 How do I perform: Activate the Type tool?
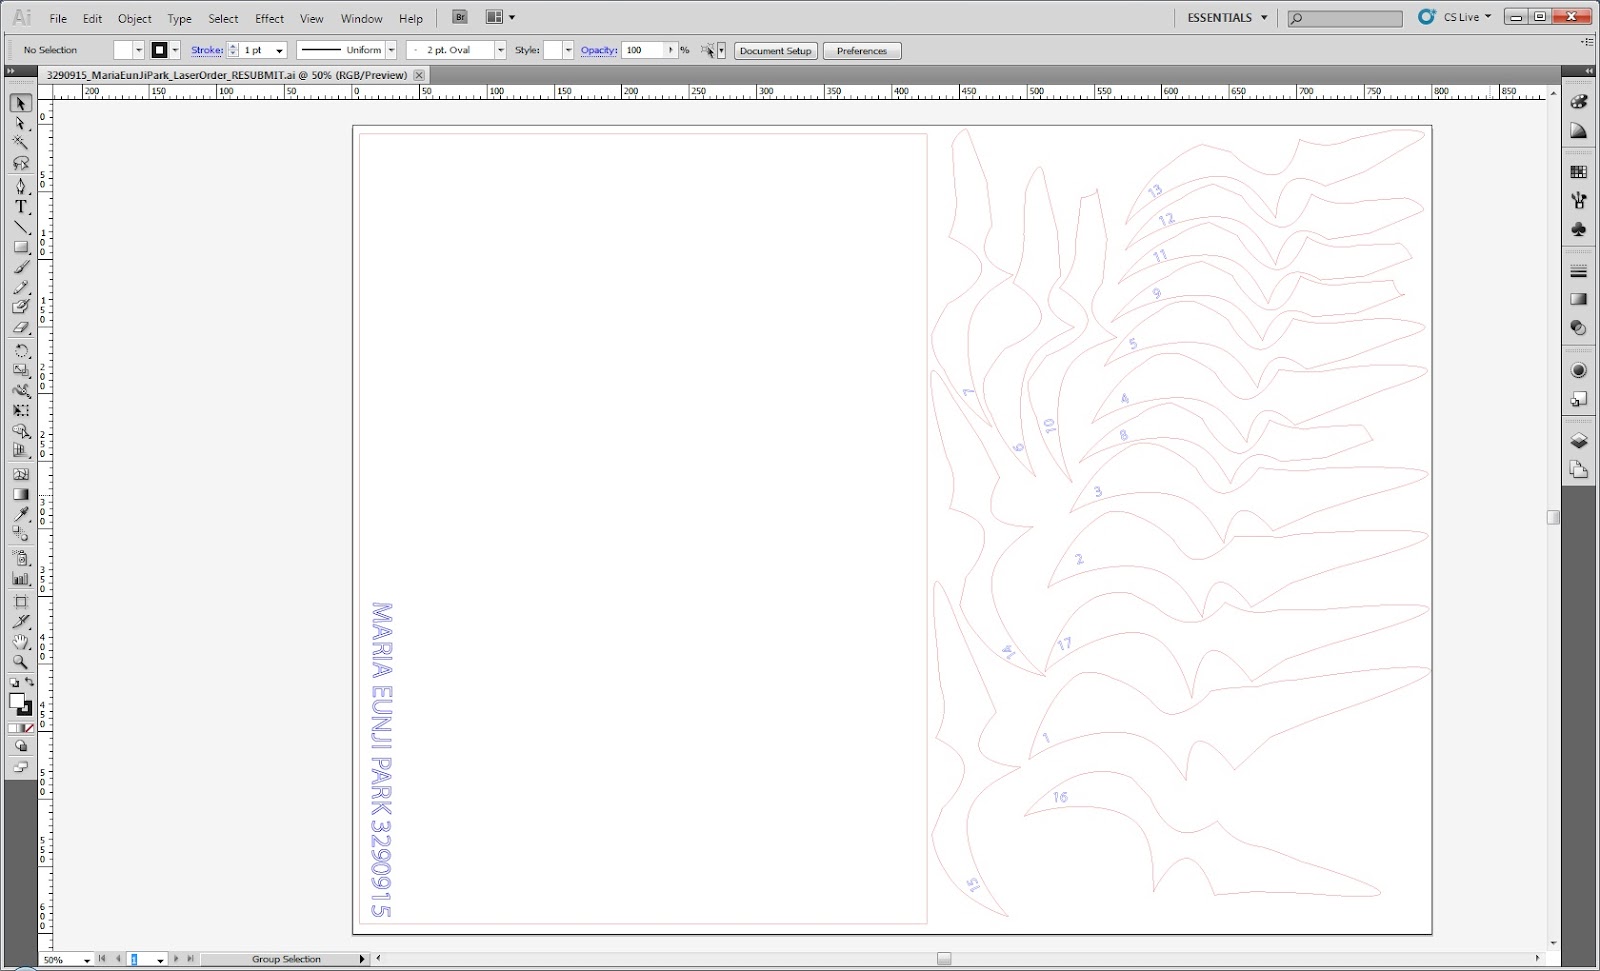(20, 207)
